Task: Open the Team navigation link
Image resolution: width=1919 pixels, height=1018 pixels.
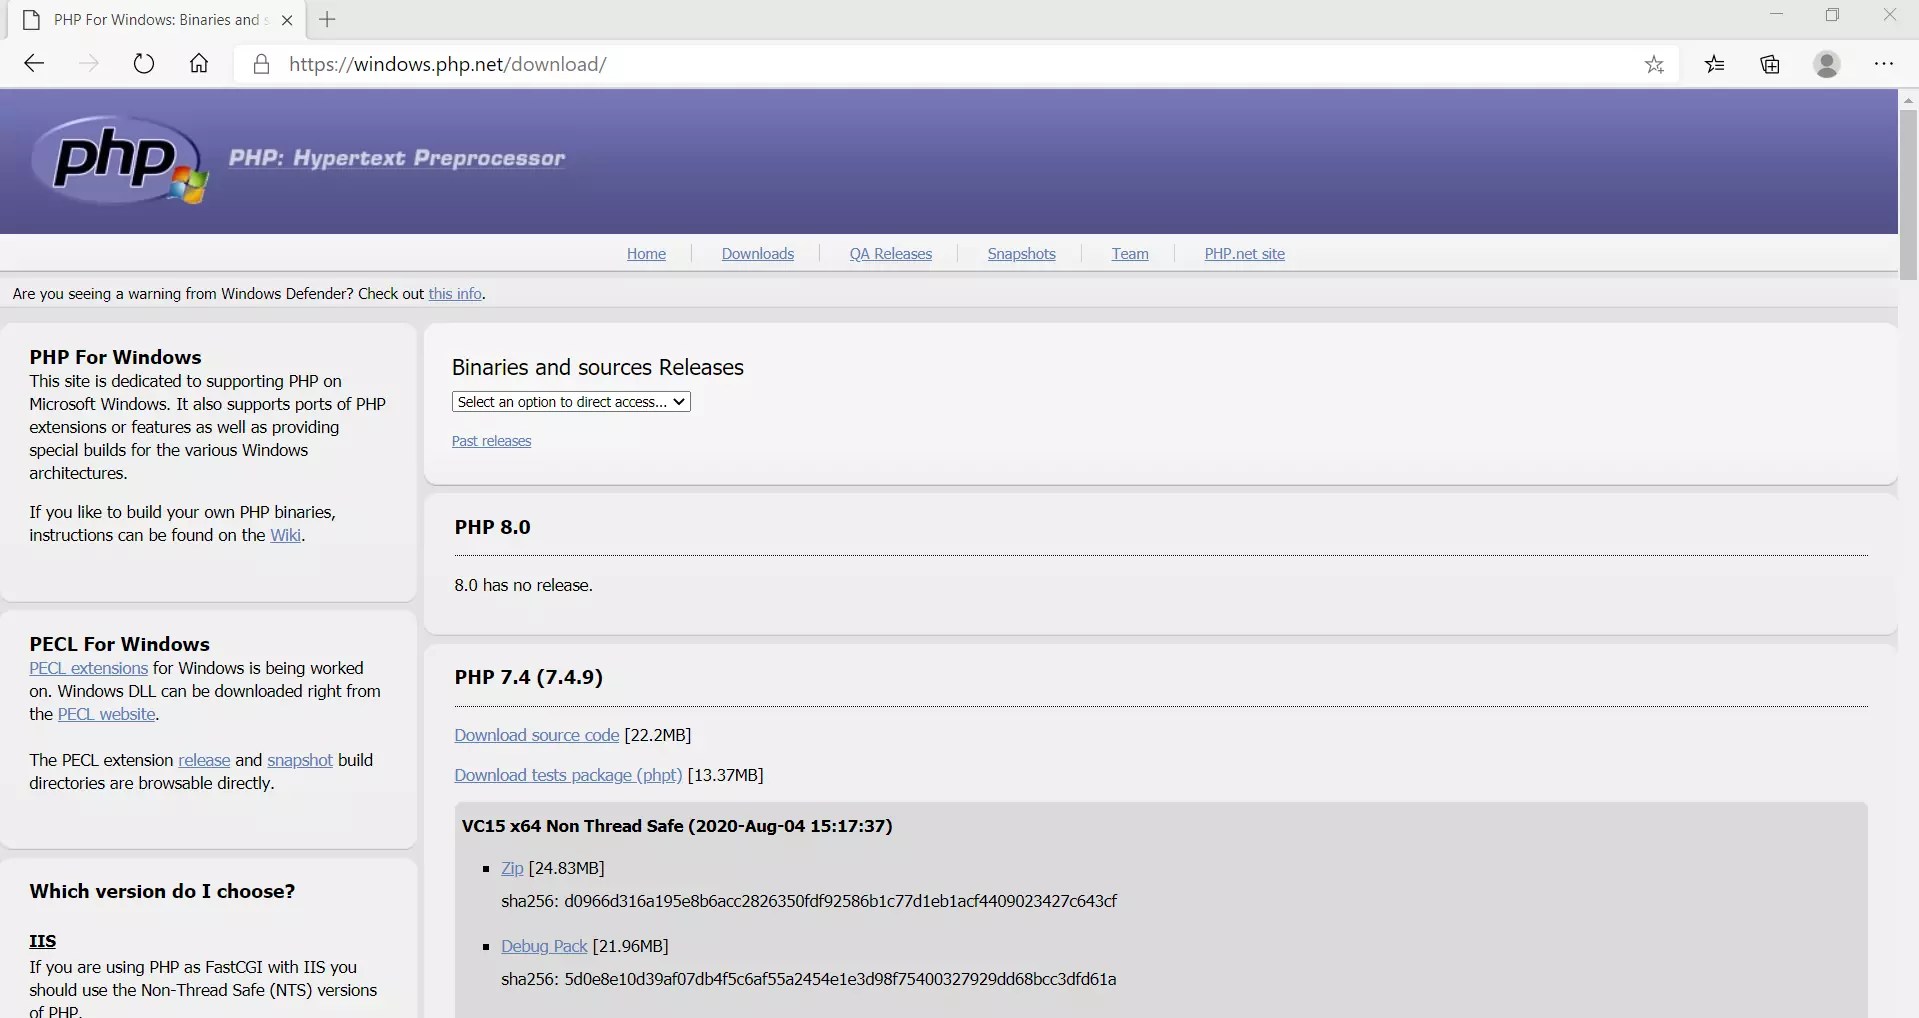Action: [x=1130, y=254]
